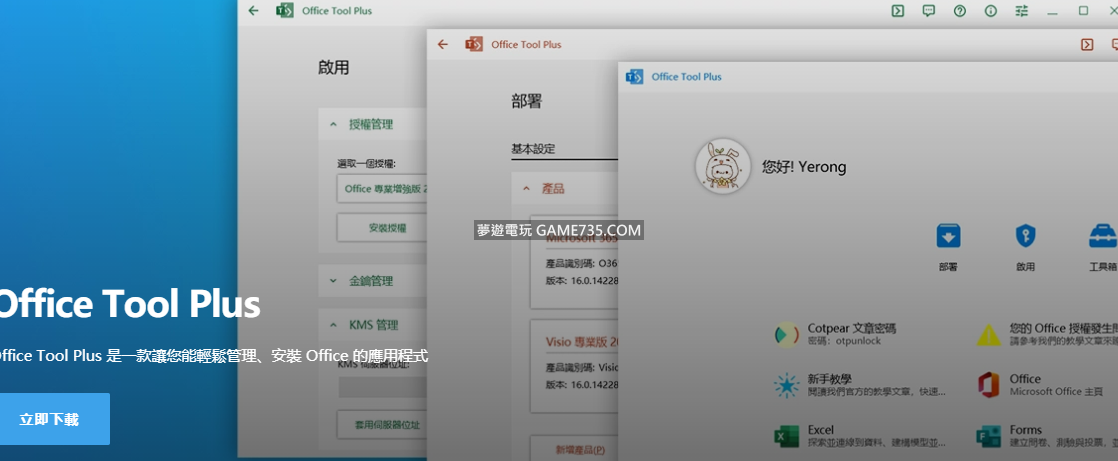This screenshot has height=461, width=1118.
Task: Click the KMS server address input field
Action: pyautogui.click(x=383, y=387)
